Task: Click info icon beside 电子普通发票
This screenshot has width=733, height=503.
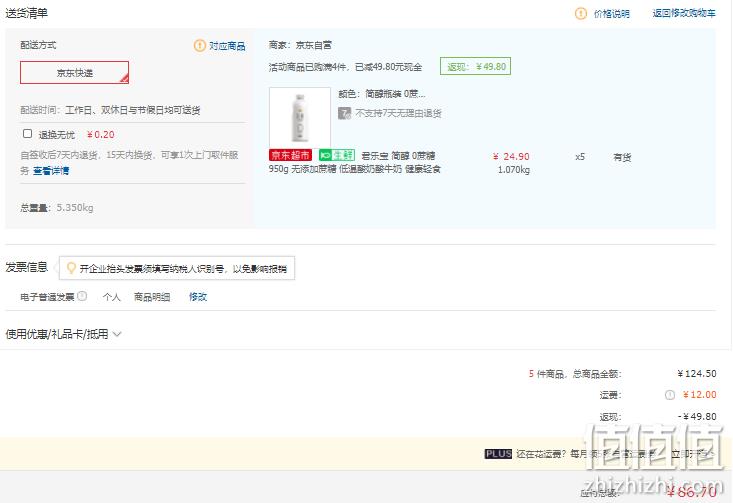Action: (82, 296)
